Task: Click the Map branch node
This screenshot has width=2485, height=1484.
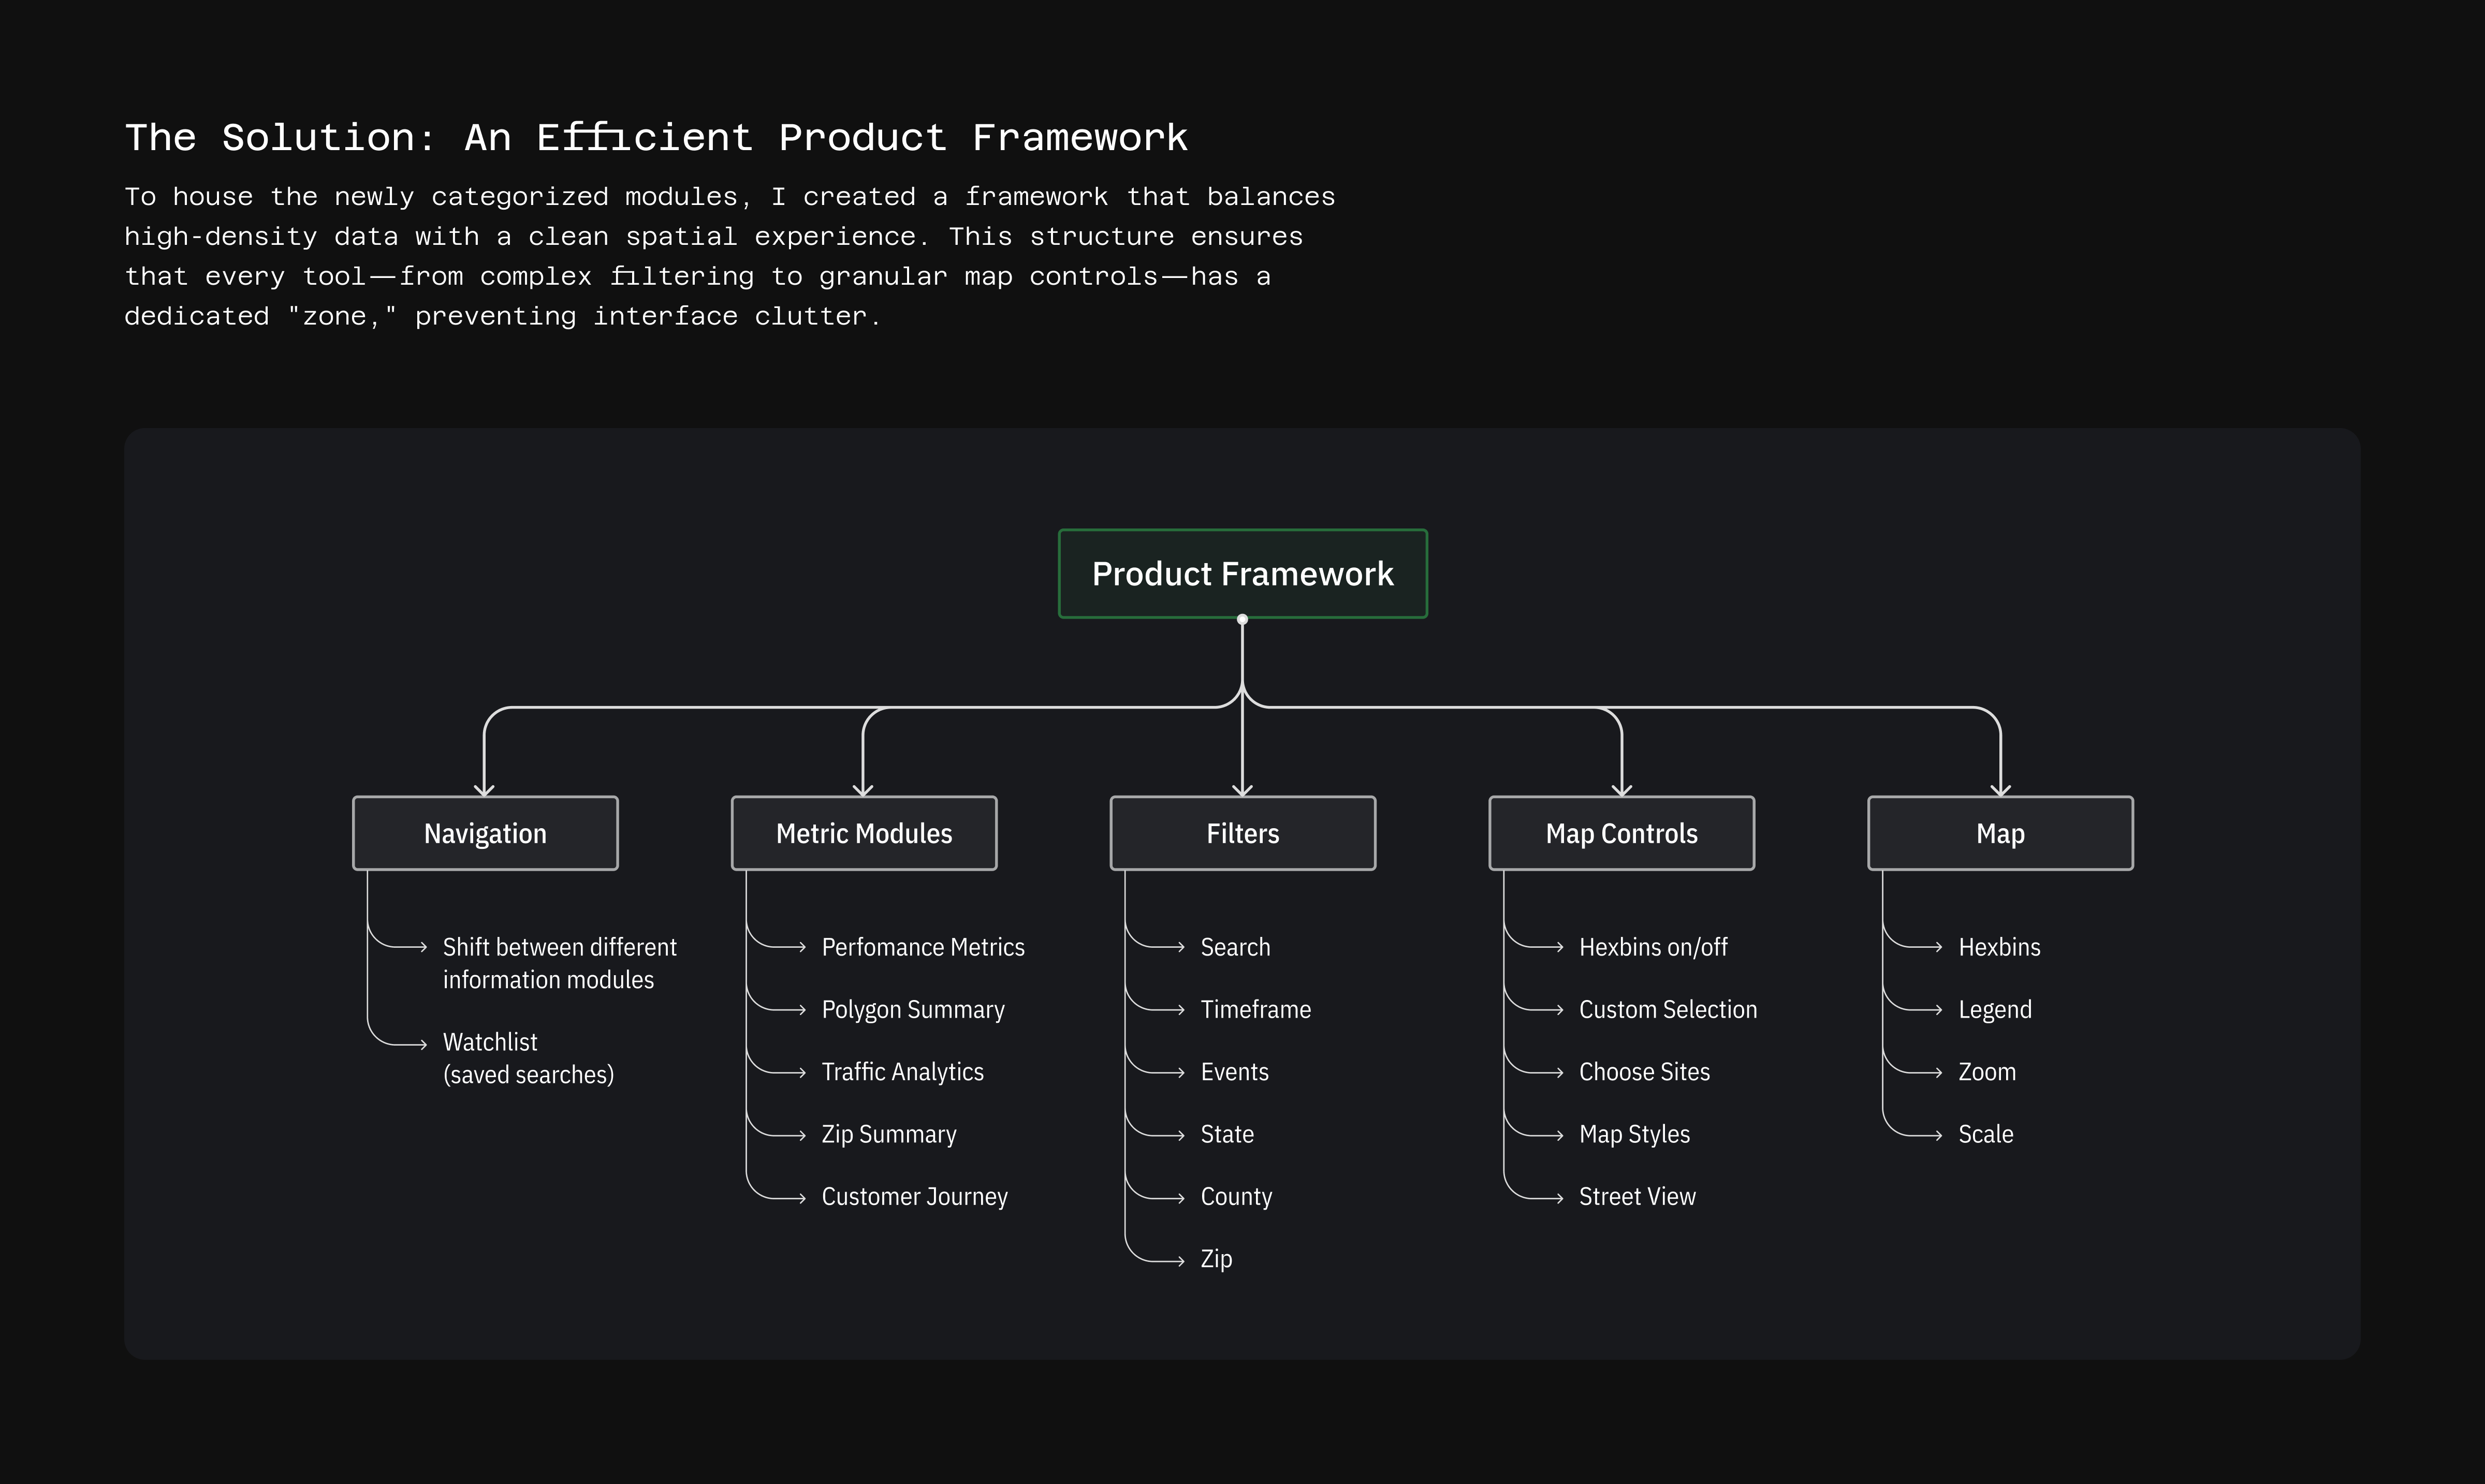Action: pos(2000,832)
